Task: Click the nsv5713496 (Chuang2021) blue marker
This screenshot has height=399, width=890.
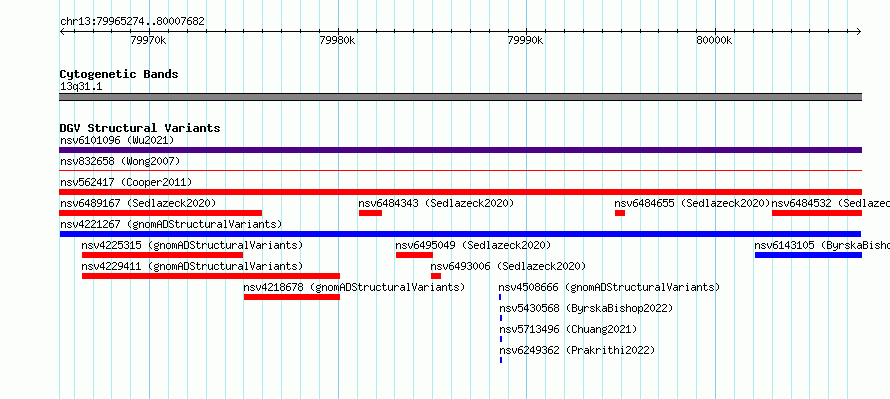Action: tap(501, 339)
